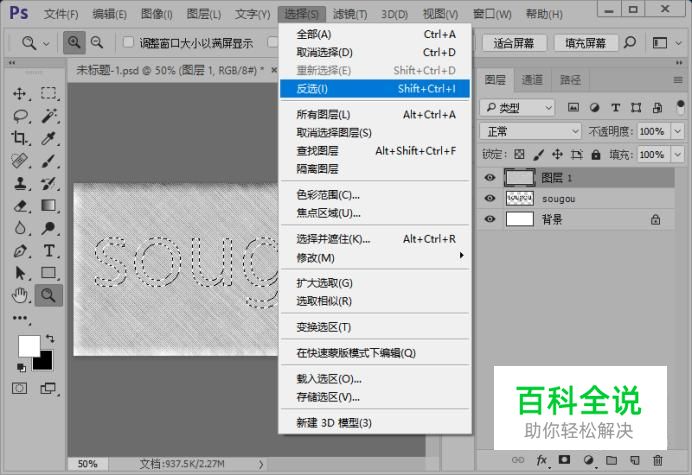The height and width of the screenshot is (475, 692).
Task: Hide the sougou layer
Action: coord(489,198)
